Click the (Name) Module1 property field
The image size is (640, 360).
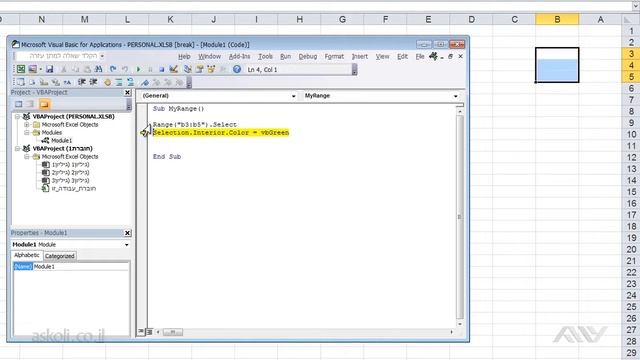click(x=71, y=267)
